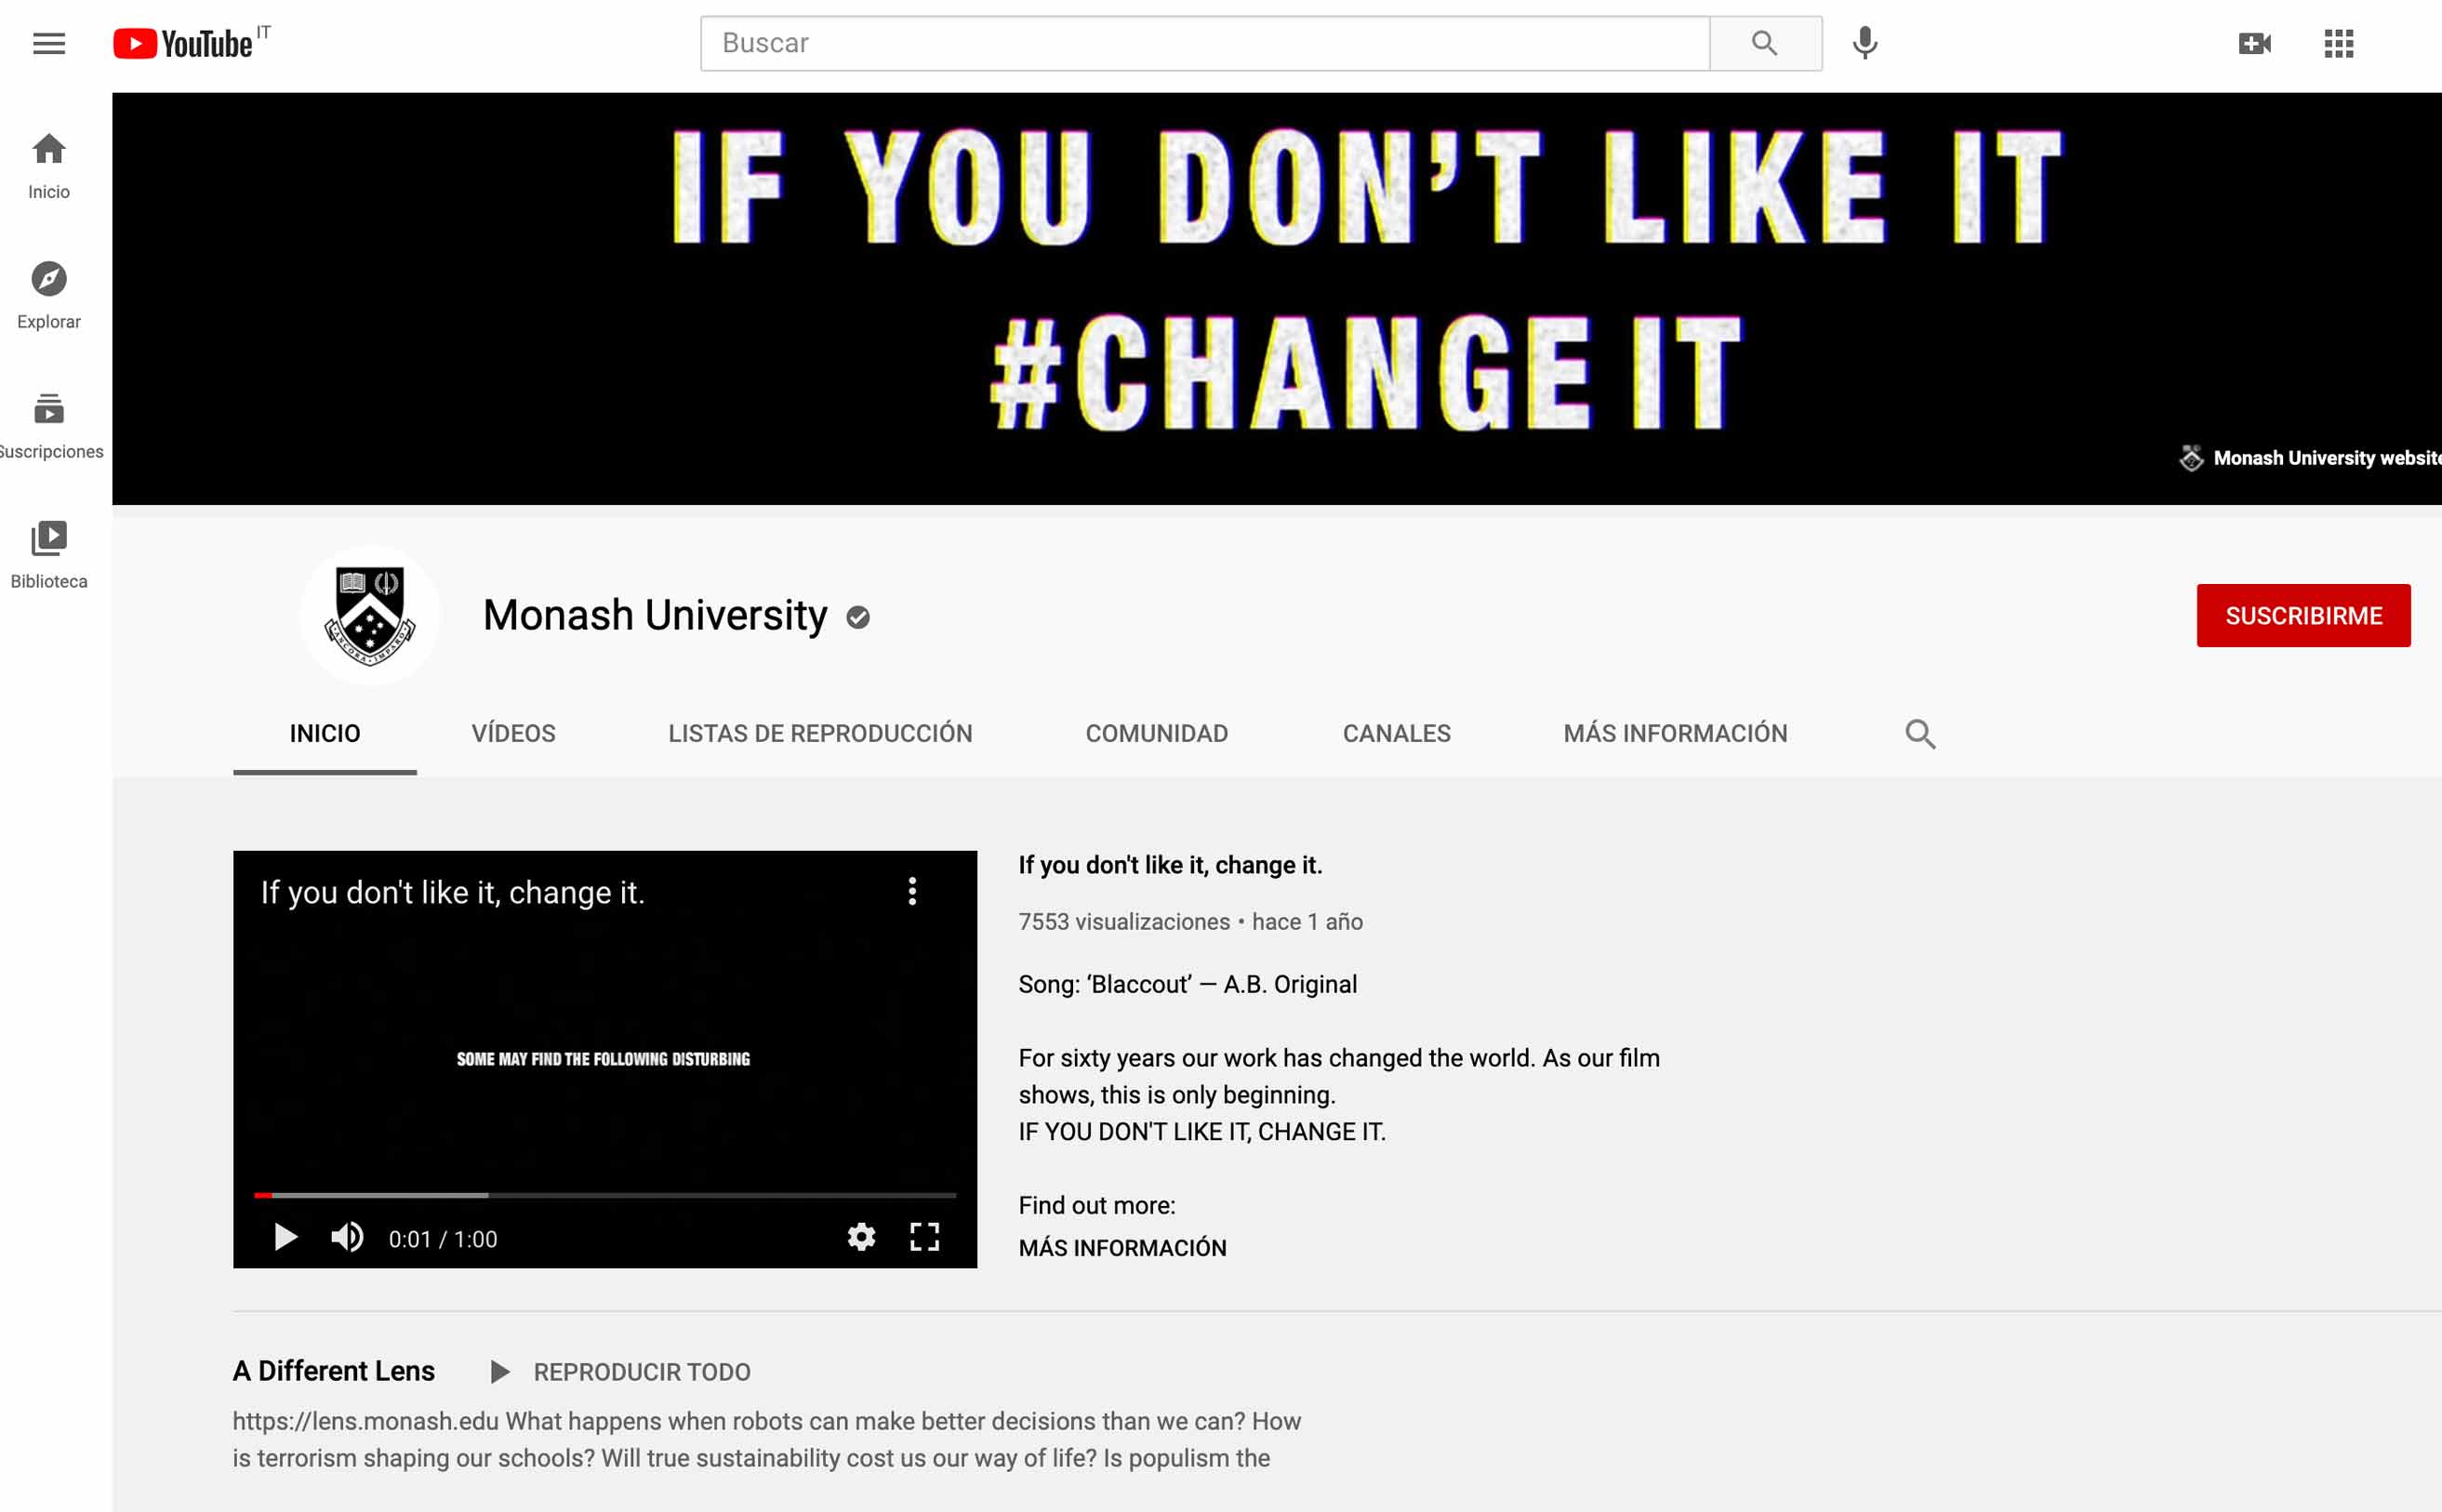
Task: Open Suscripciones in sidebar
Action: point(49,426)
